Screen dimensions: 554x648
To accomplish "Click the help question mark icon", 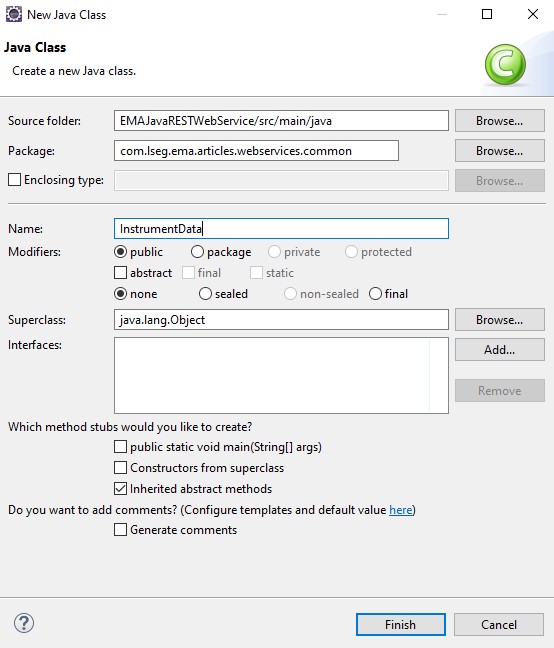I will [x=24, y=623].
